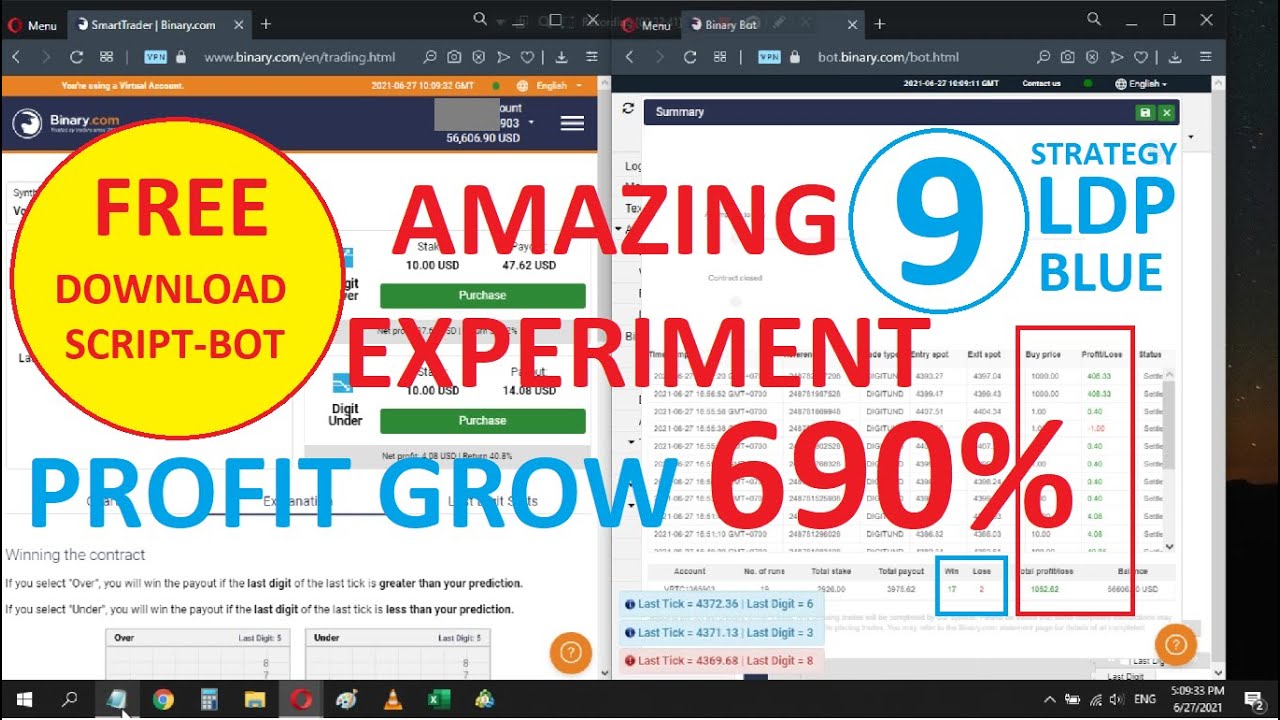Click the search tabs magnifier, SmartTrader window
This screenshot has height=720, width=1280.
tap(480, 19)
